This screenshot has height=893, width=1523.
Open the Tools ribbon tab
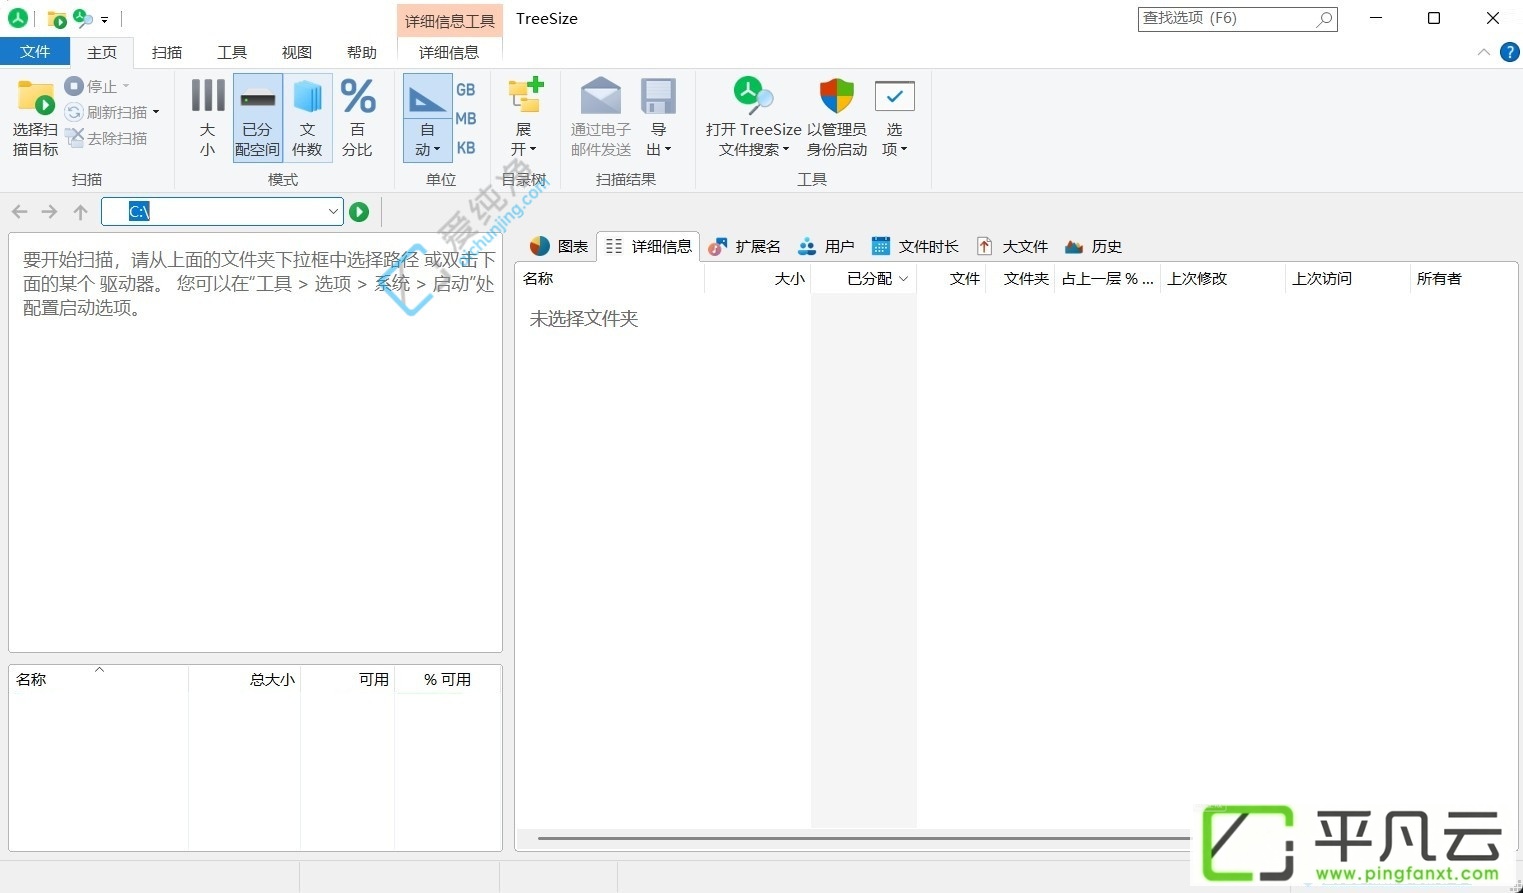click(x=232, y=53)
